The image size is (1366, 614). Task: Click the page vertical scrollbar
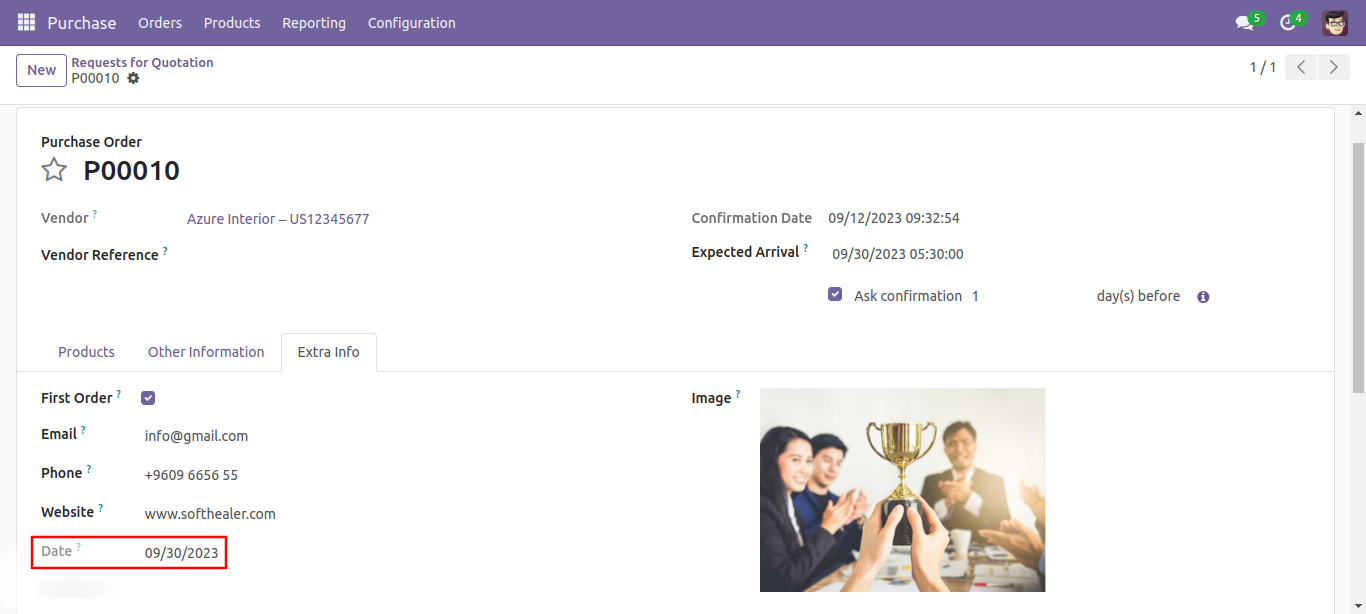click(x=1358, y=268)
